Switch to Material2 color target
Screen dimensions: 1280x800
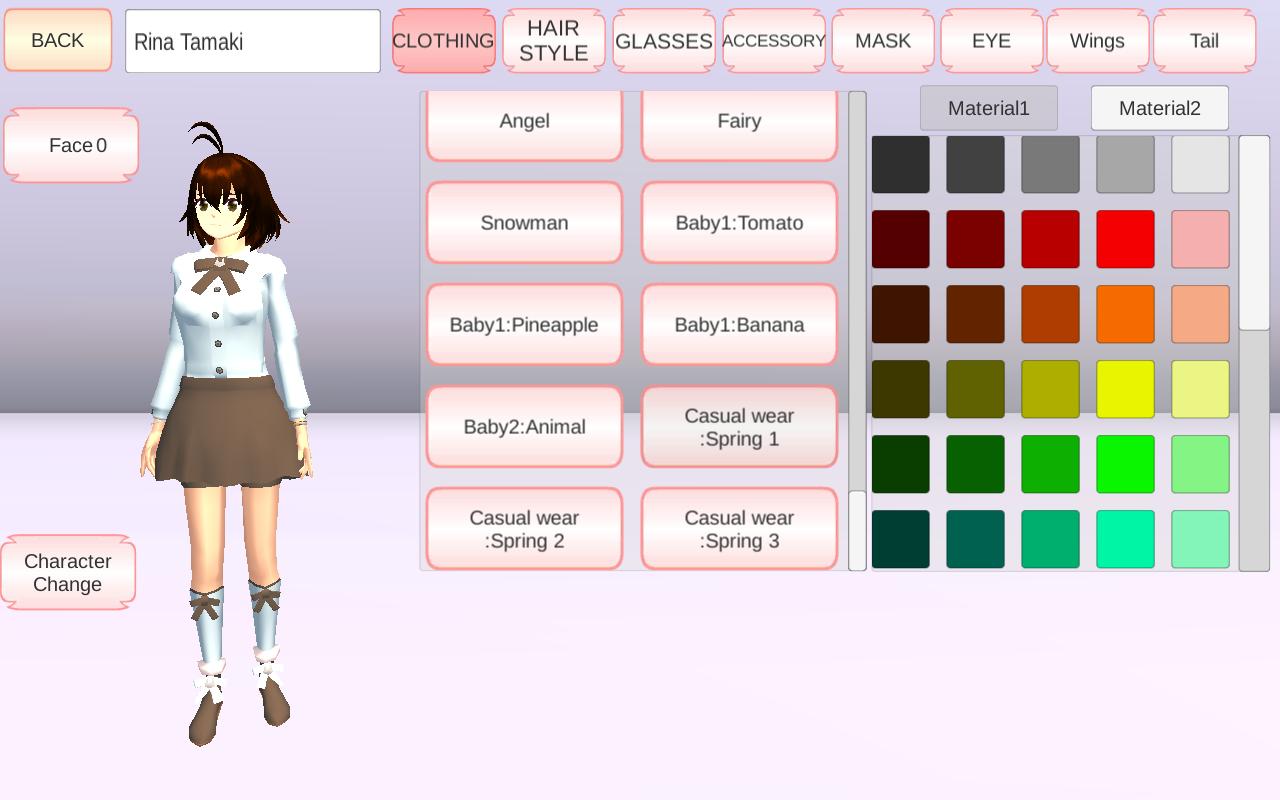(x=1159, y=108)
